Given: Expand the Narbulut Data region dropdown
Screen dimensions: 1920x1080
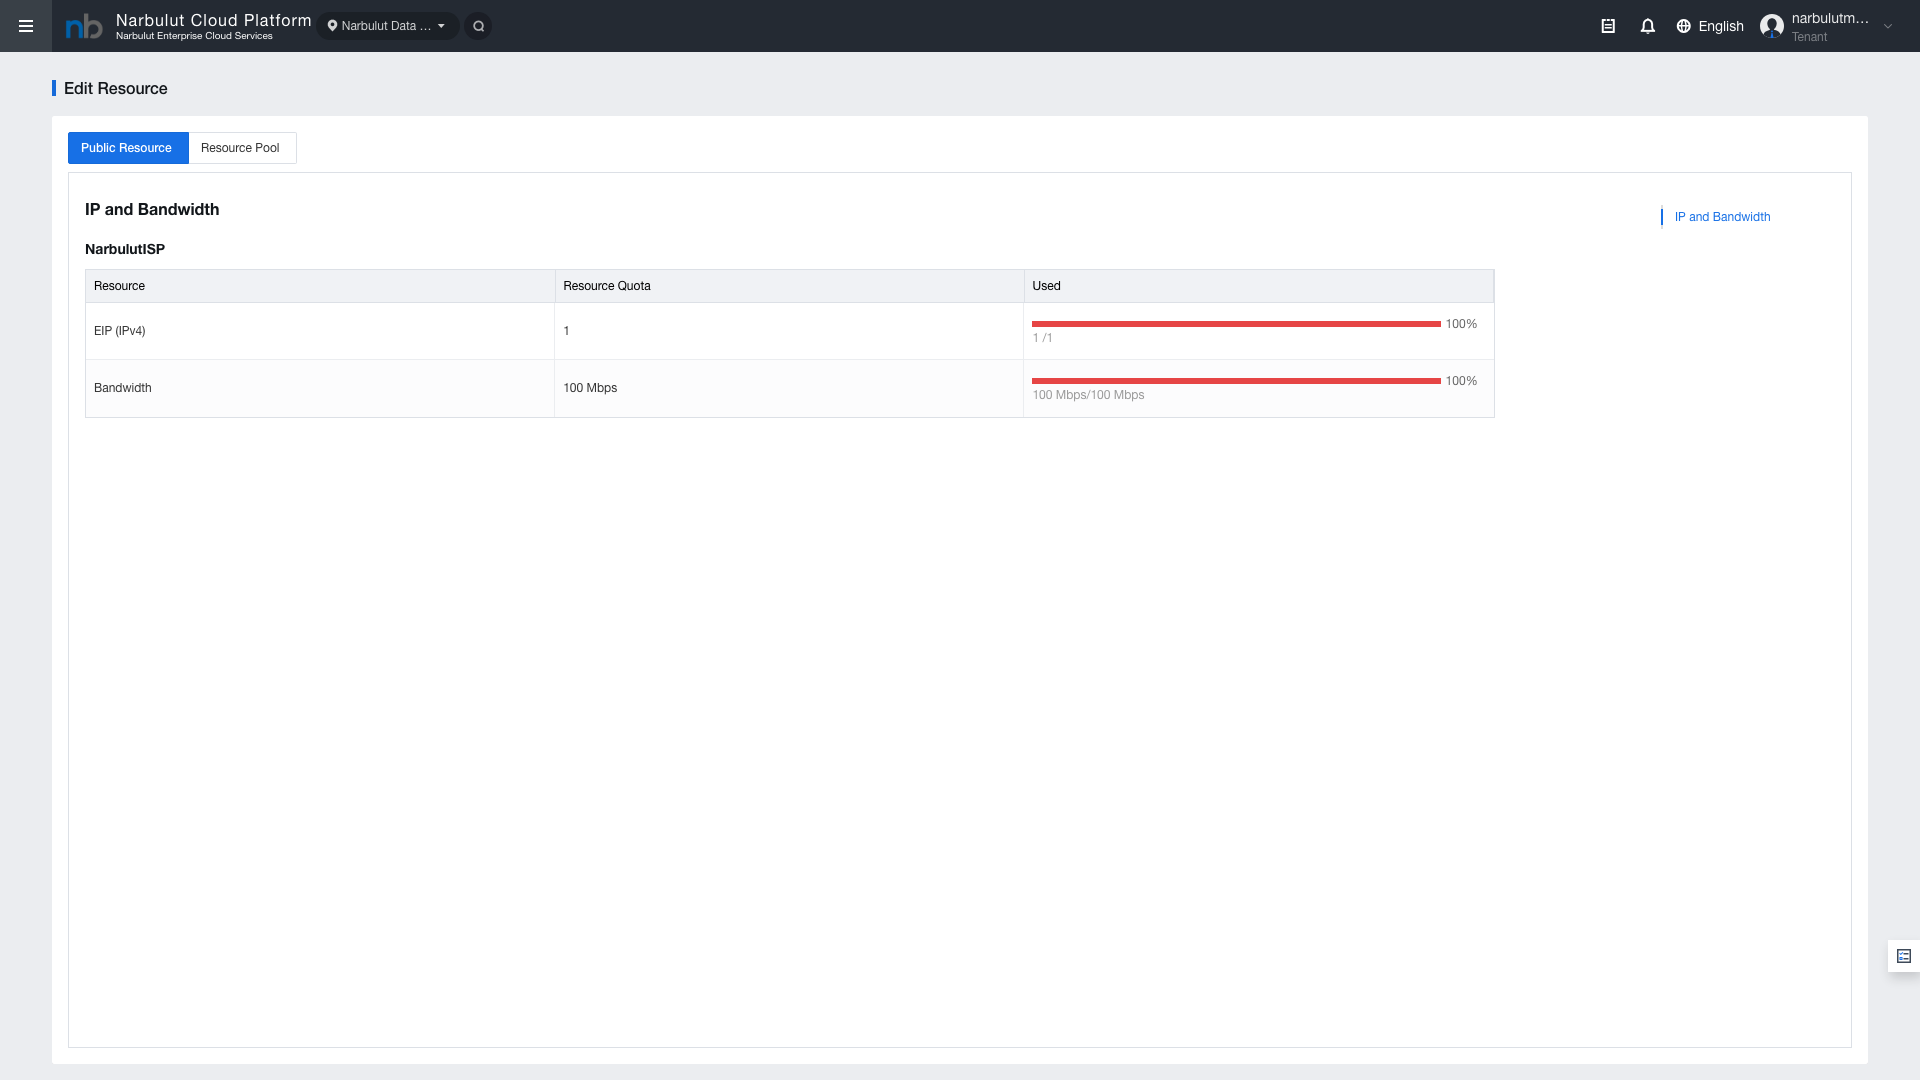Looking at the screenshot, I should pos(387,26).
